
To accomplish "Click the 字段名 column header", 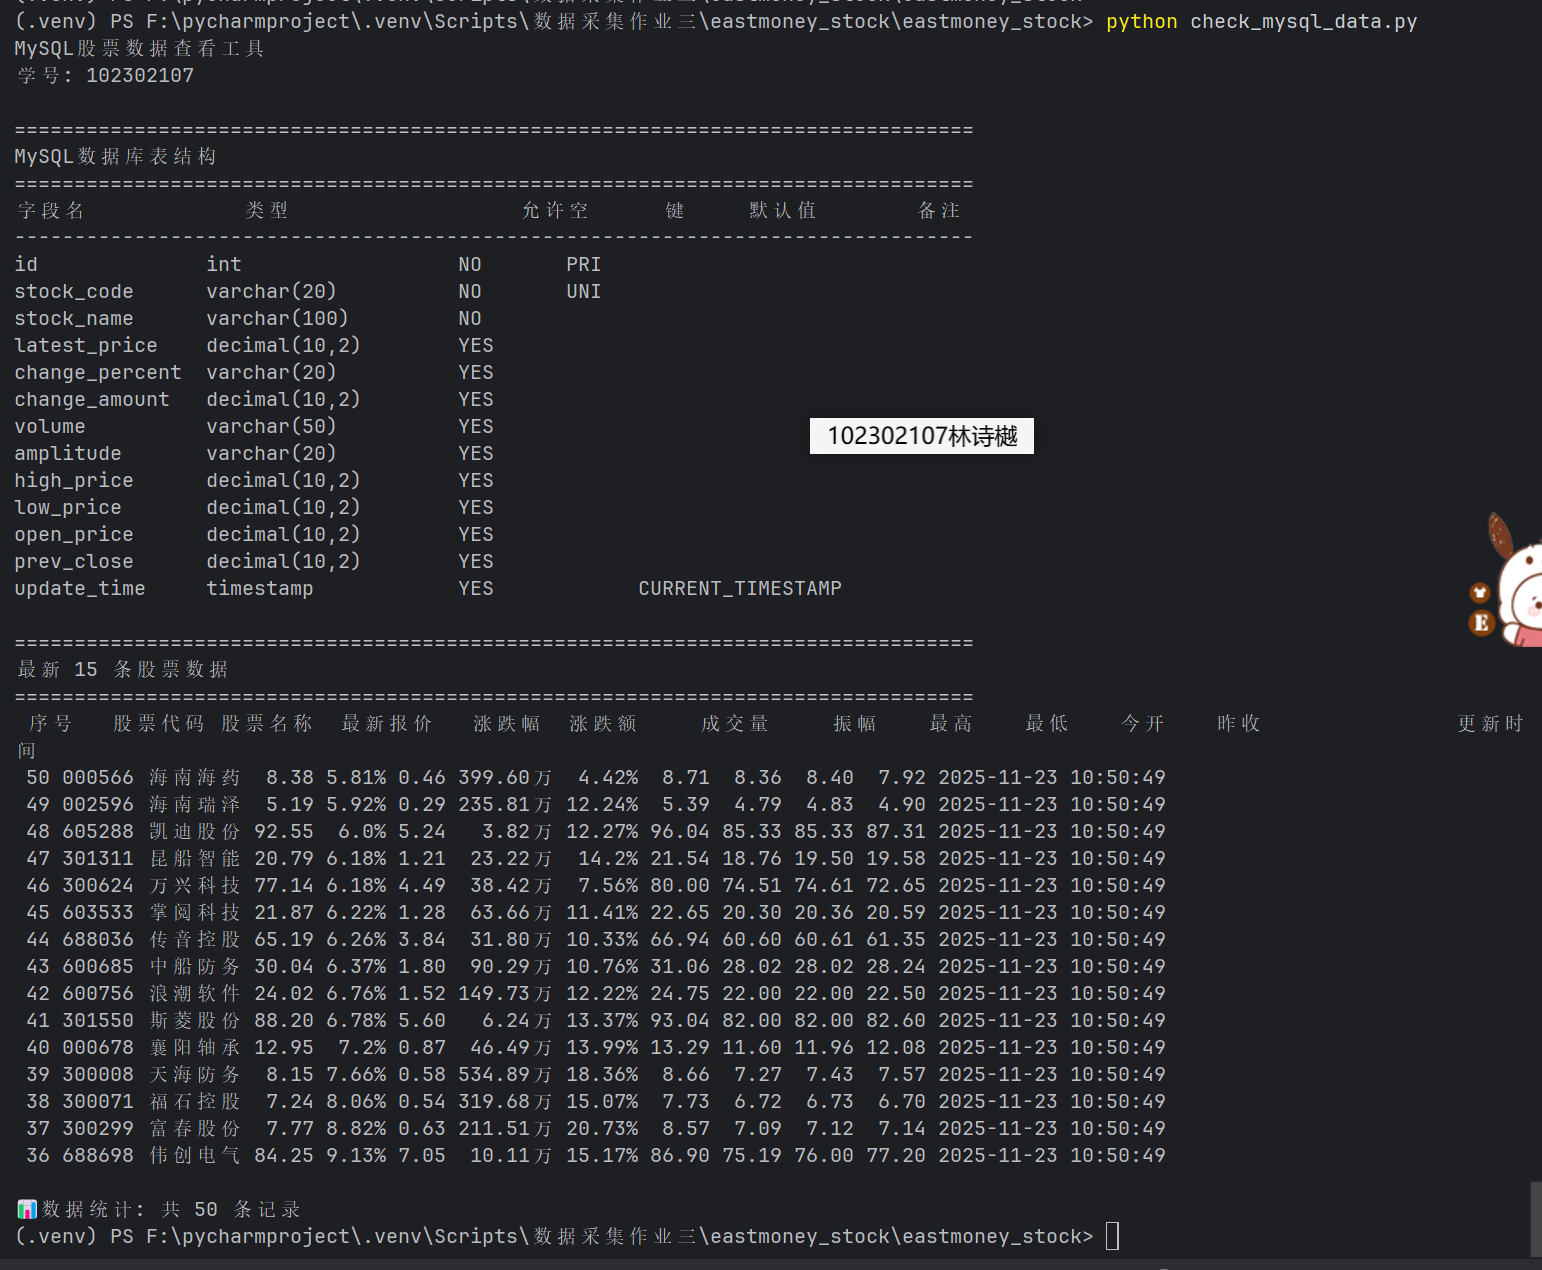I will [x=51, y=210].
